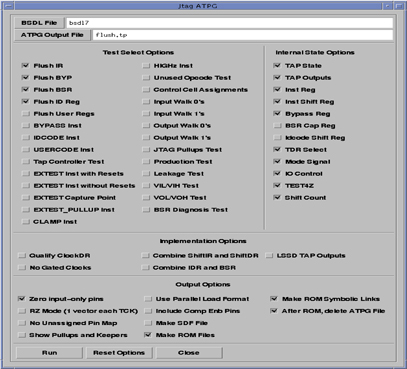407x369 pixels.
Task: Click the Reset Options button
Action: click(x=119, y=353)
